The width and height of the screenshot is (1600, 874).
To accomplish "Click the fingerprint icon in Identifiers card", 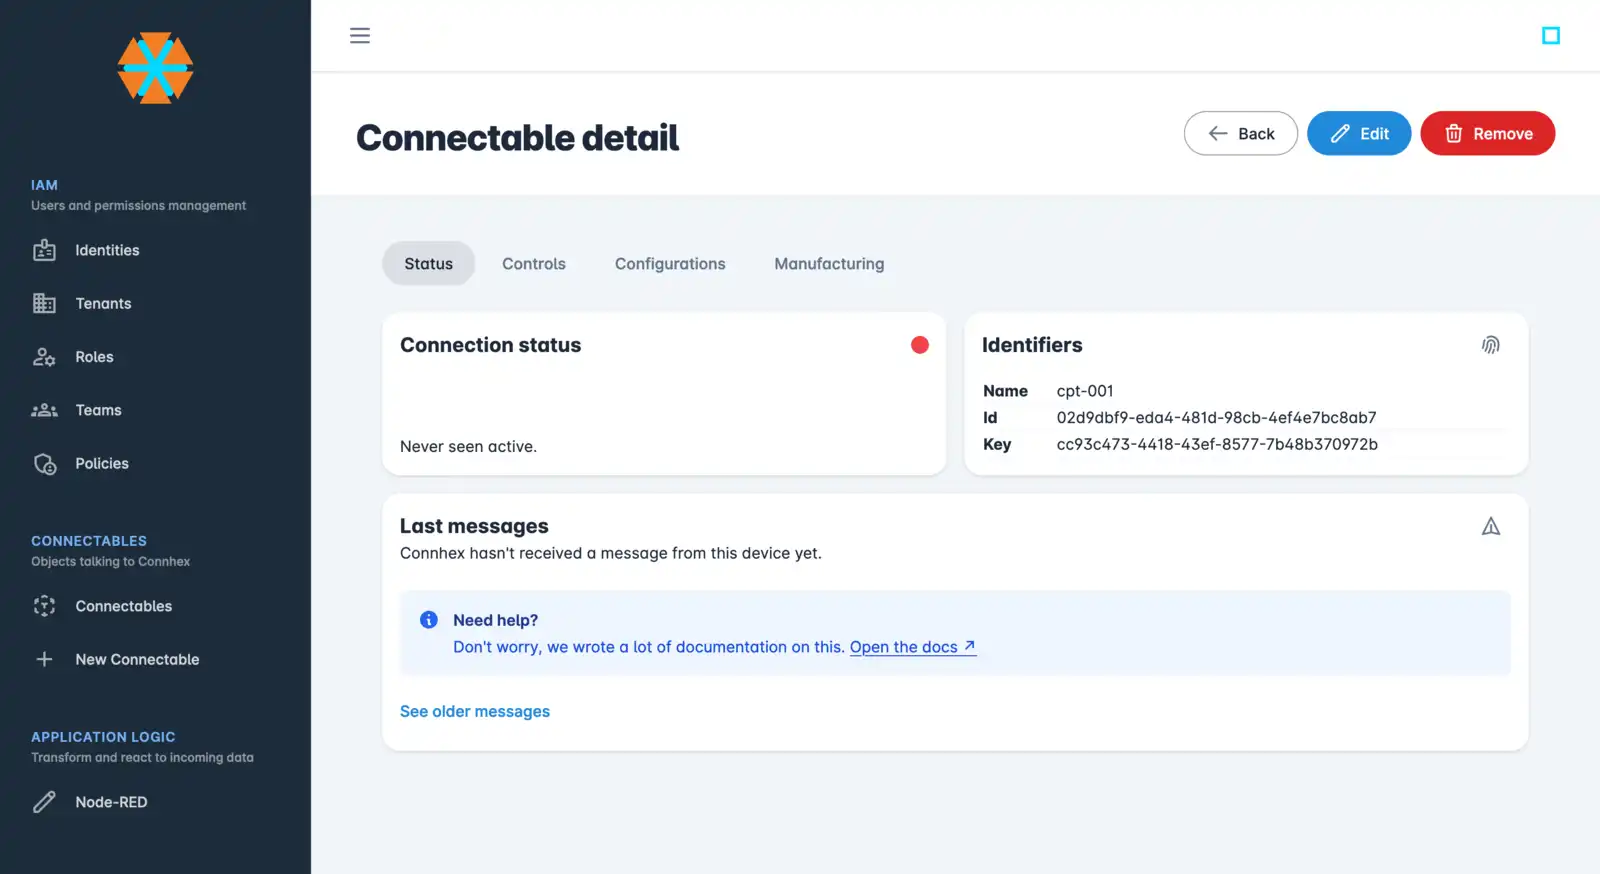I will click(x=1491, y=345).
